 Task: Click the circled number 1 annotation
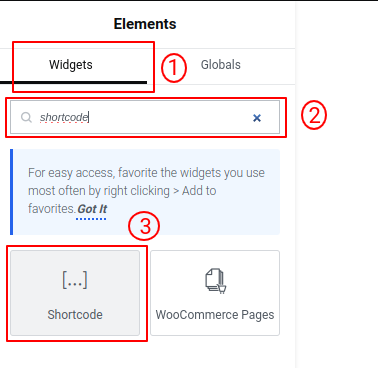point(174,68)
